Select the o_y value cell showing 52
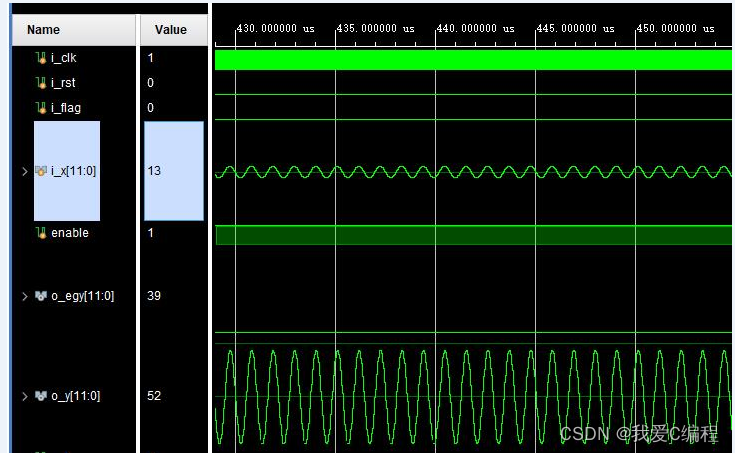This screenshot has width=735, height=453. click(x=173, y=396)
